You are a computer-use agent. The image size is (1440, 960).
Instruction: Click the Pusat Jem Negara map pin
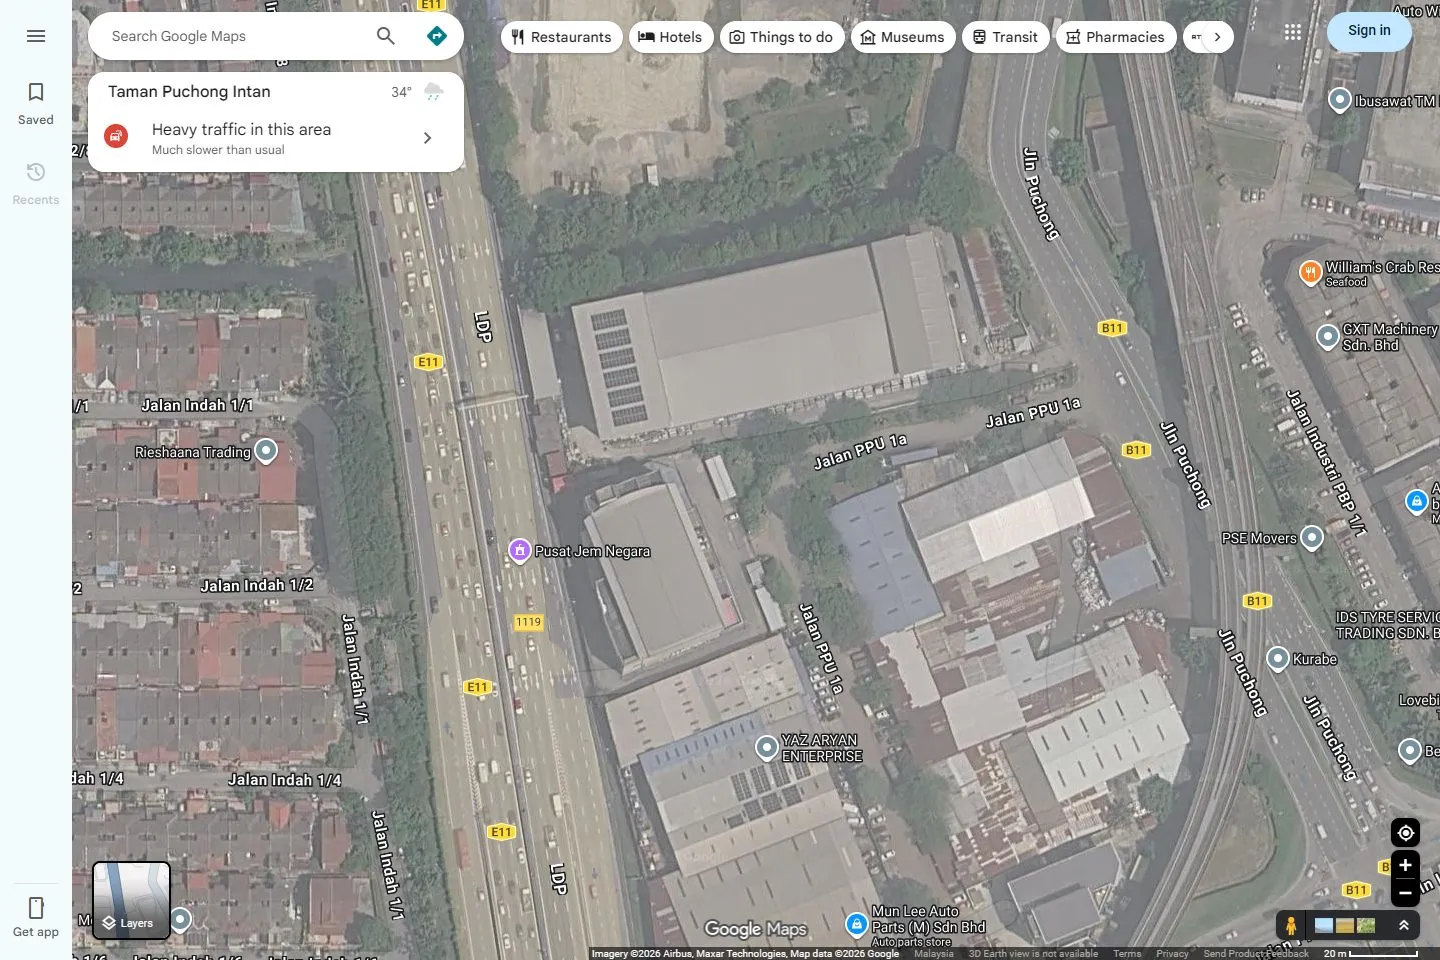click(x=519, y=550)
